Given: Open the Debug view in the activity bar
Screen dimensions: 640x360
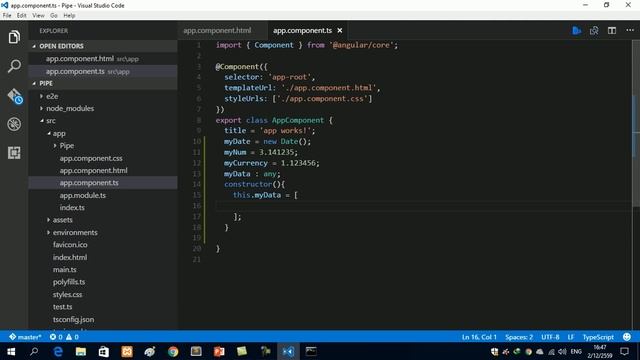Looking at the screenshot, I should 14,124.
